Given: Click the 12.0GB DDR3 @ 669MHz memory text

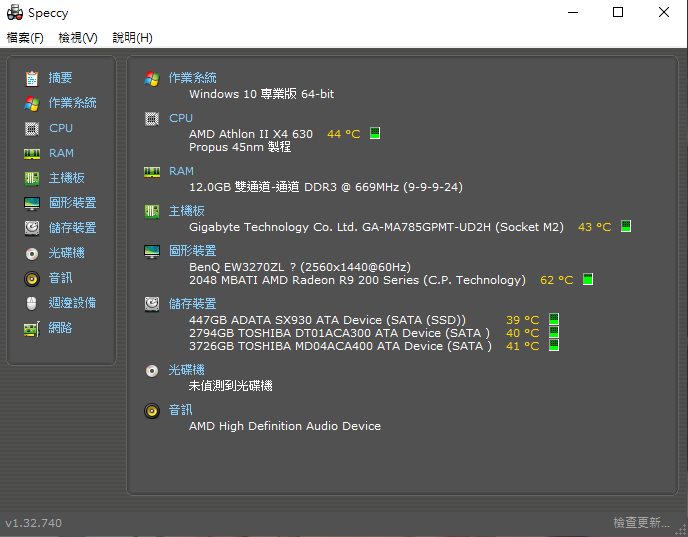Looking at the screenshot, I should tap(326, 187).
